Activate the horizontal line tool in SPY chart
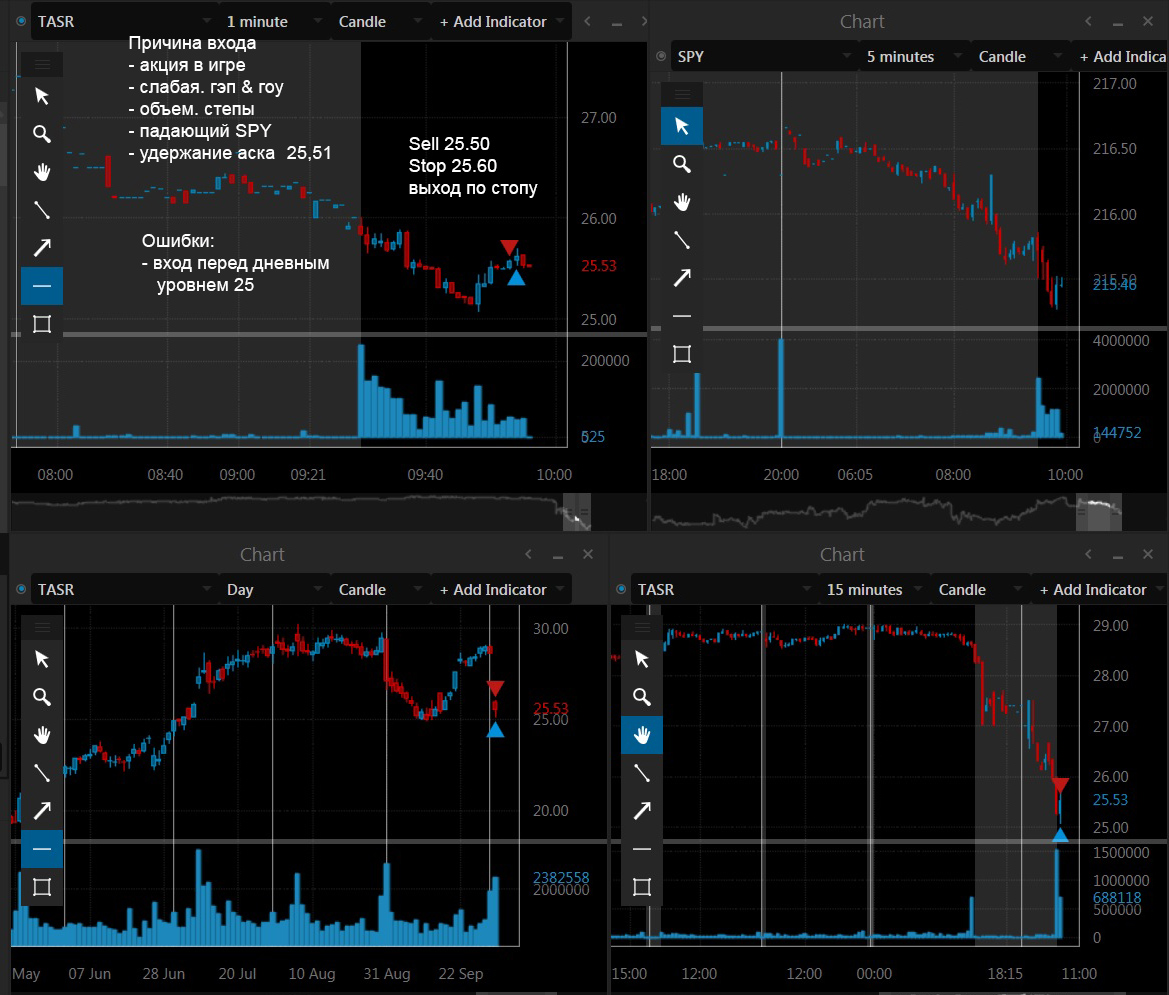Screen dimensions: 1169x995 pos(681,316)
